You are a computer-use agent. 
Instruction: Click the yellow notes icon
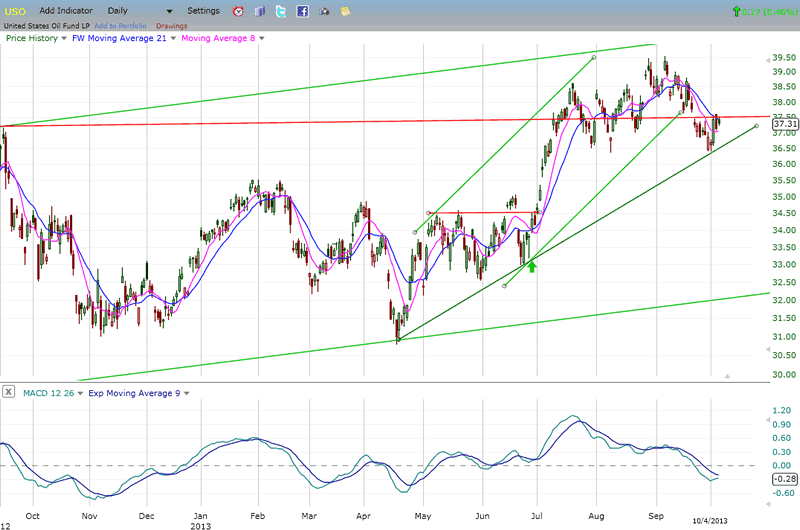tap(345, 11)
